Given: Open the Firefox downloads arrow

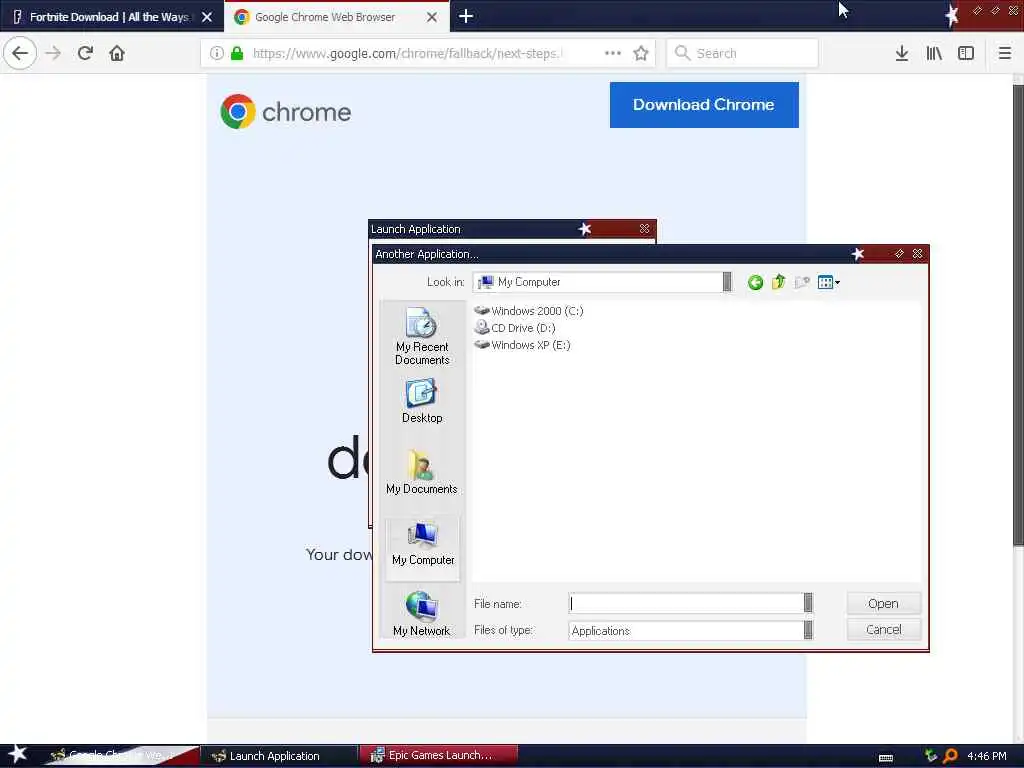Looking at the screenshot, I should 901,53.
